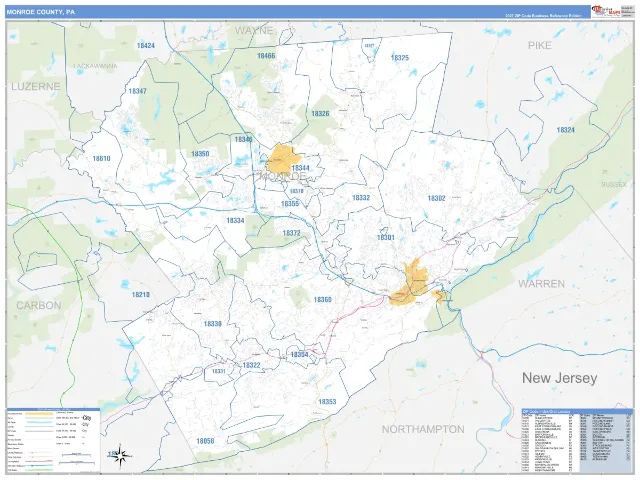Click ZIP code label 18424

pyautogui.click(x=146, y=46)
